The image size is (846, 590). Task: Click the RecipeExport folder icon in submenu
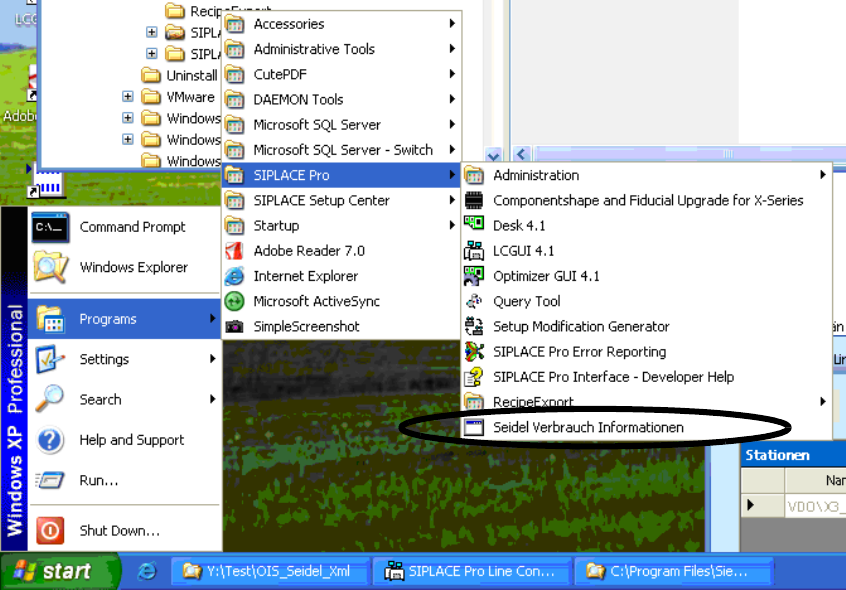coord(474,402)
